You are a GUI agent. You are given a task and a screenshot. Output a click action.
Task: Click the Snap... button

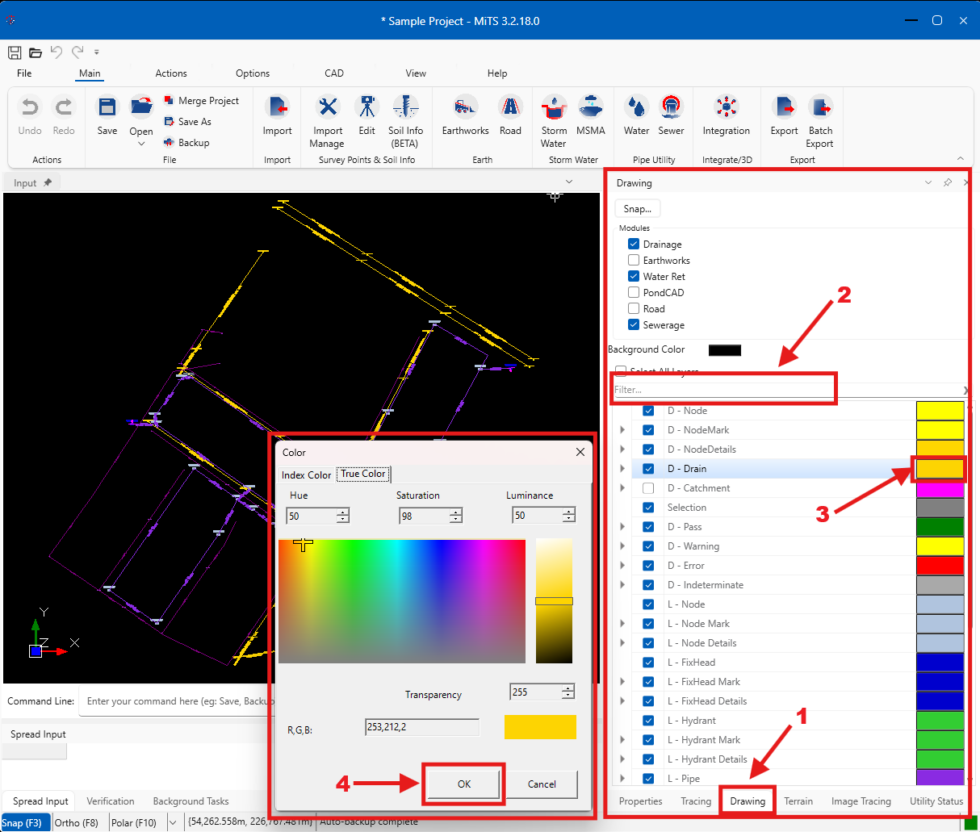coord(637,208)
